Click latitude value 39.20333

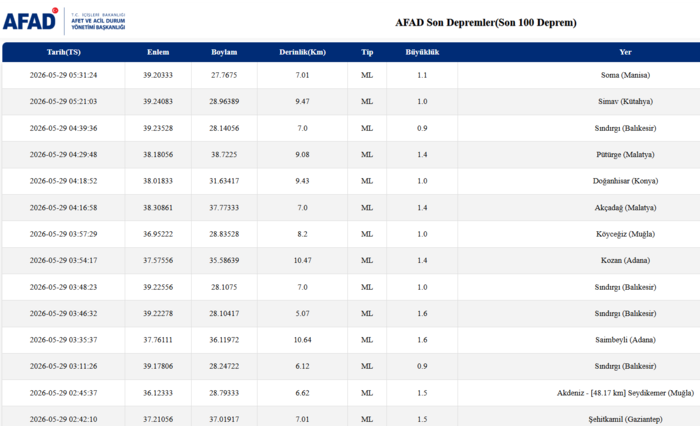[158, 75]
